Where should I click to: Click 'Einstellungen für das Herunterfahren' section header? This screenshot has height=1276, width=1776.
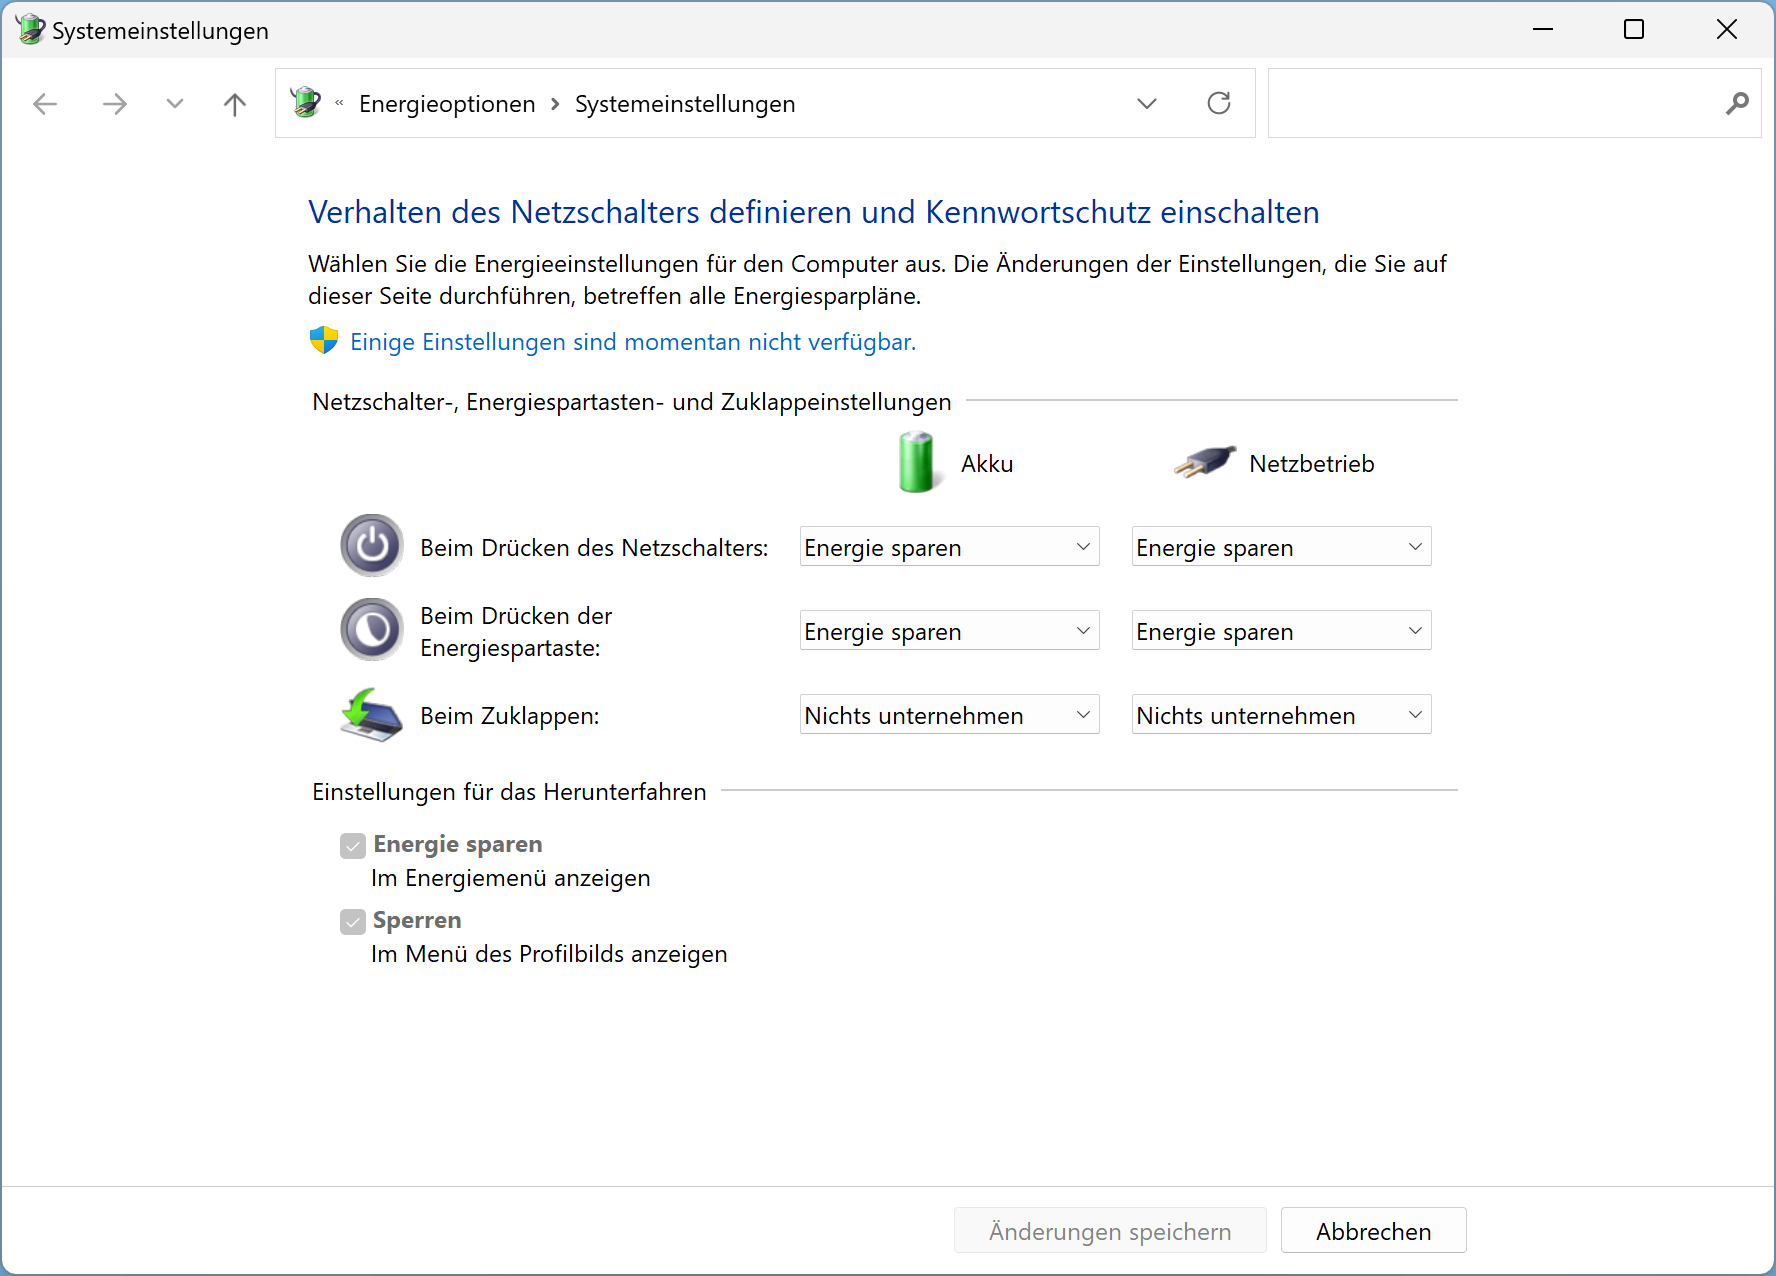coord(509,792)
